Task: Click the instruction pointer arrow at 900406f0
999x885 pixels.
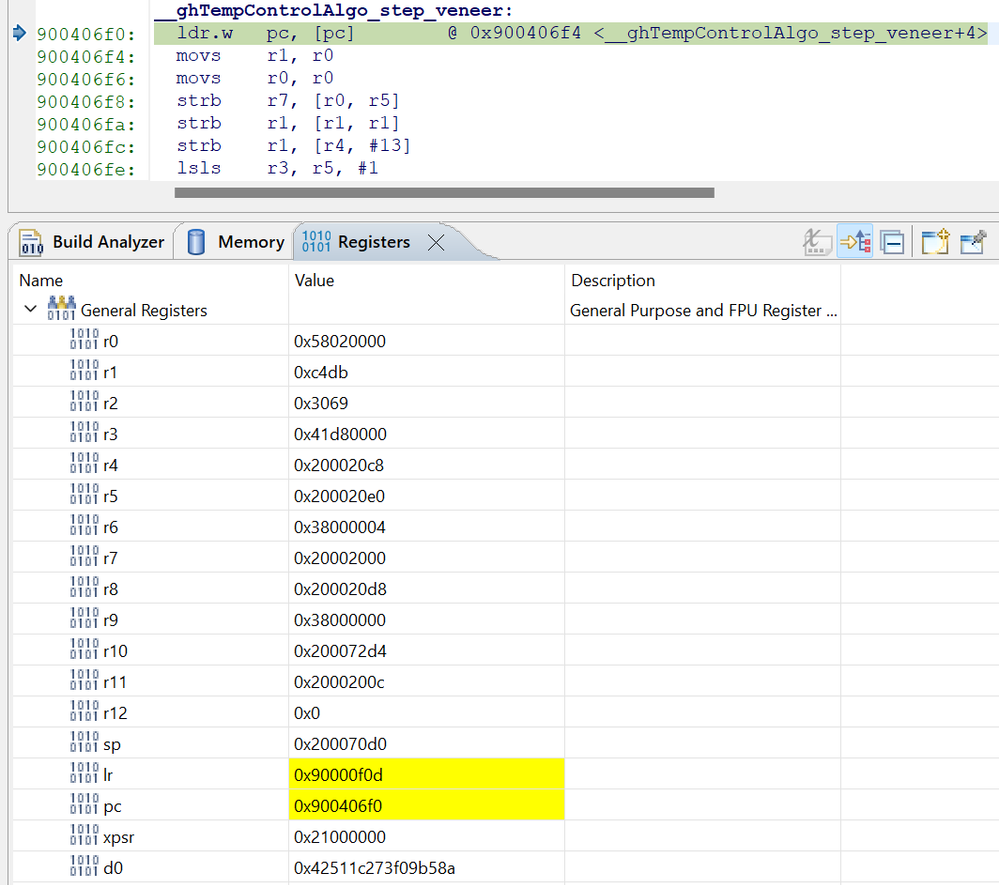Action: [x=19, y=32]
